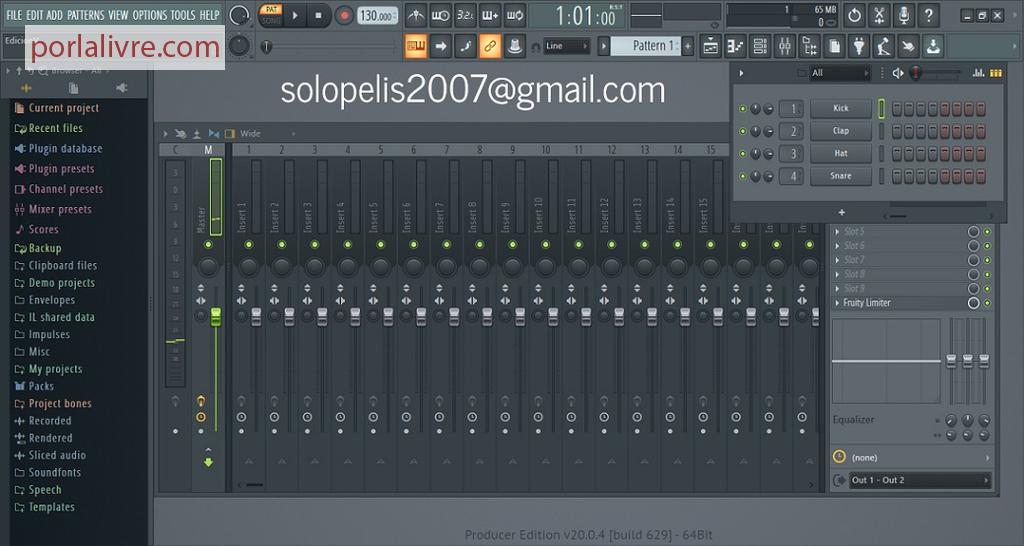Open the Mixer view icon
1024x546 pixels.
[x=785, y=46]
